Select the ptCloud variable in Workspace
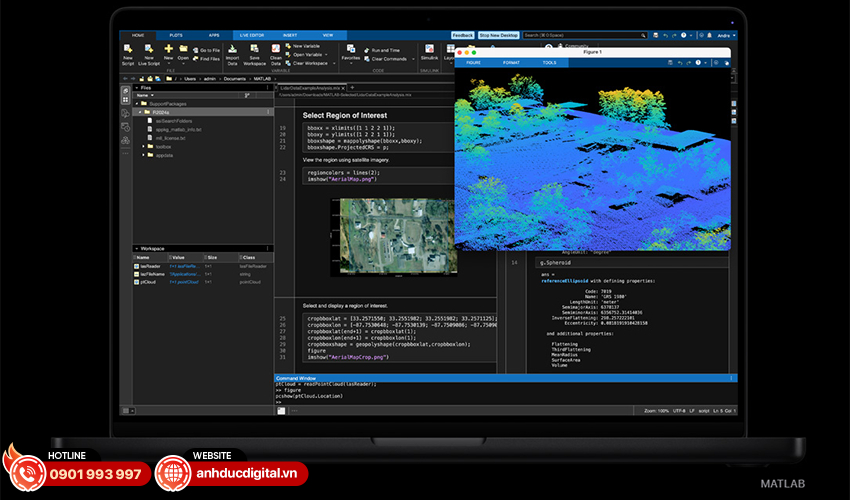Screen dimensions: 850x500 coord(148,282)
